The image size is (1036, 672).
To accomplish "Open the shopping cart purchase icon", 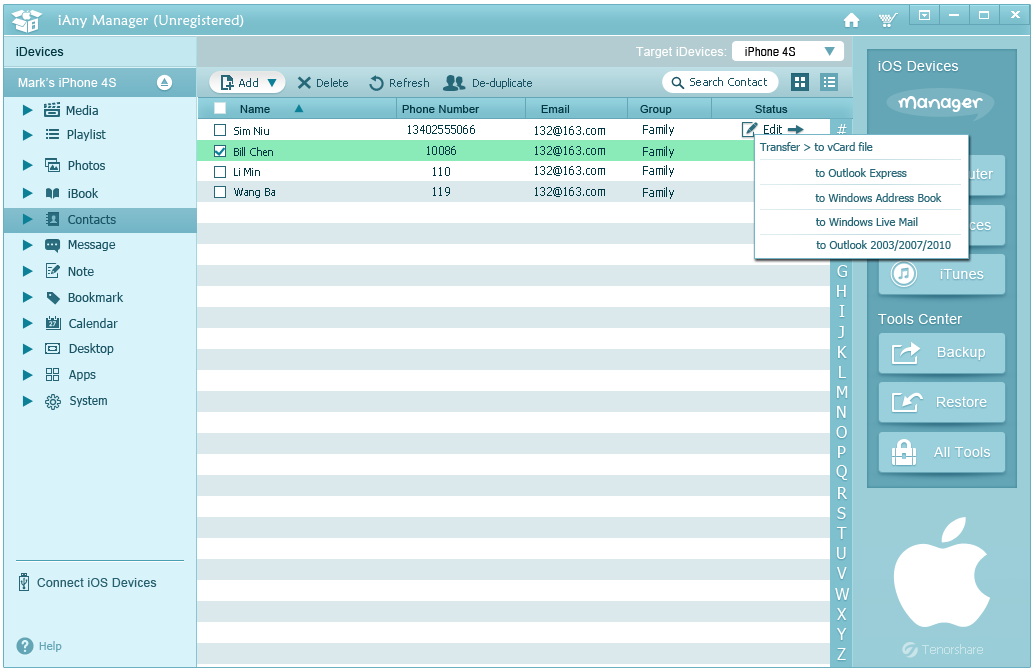I will tap(887, 20).
